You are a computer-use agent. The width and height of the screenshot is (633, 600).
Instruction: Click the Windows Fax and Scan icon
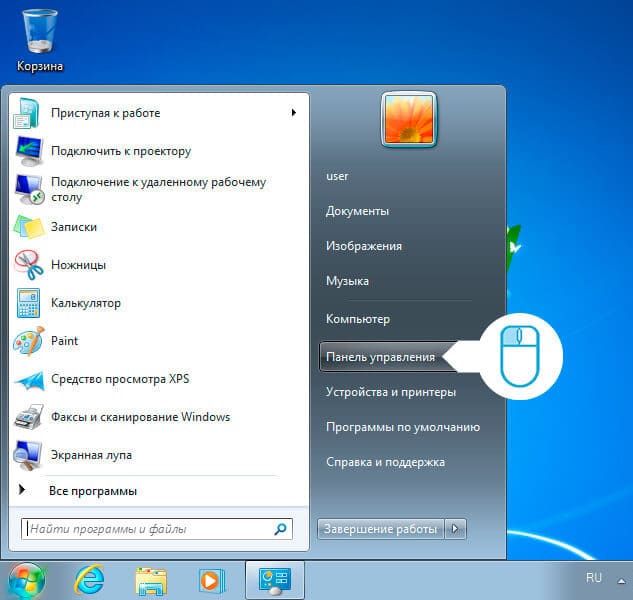click(x=28, y=417)
